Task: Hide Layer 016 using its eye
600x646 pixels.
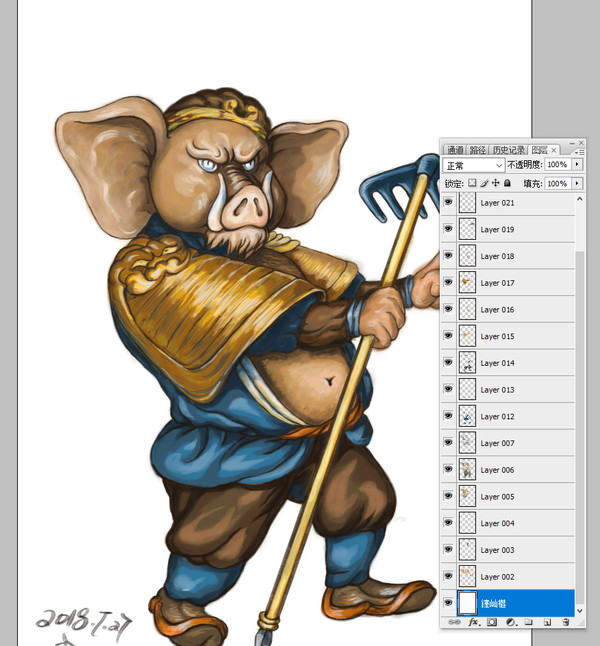Action: (448, 309)
